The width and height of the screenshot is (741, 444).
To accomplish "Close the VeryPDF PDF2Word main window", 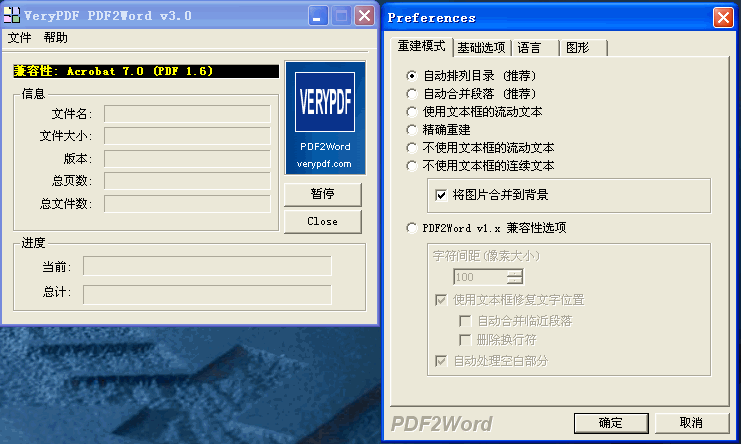I will coord(365,16).
